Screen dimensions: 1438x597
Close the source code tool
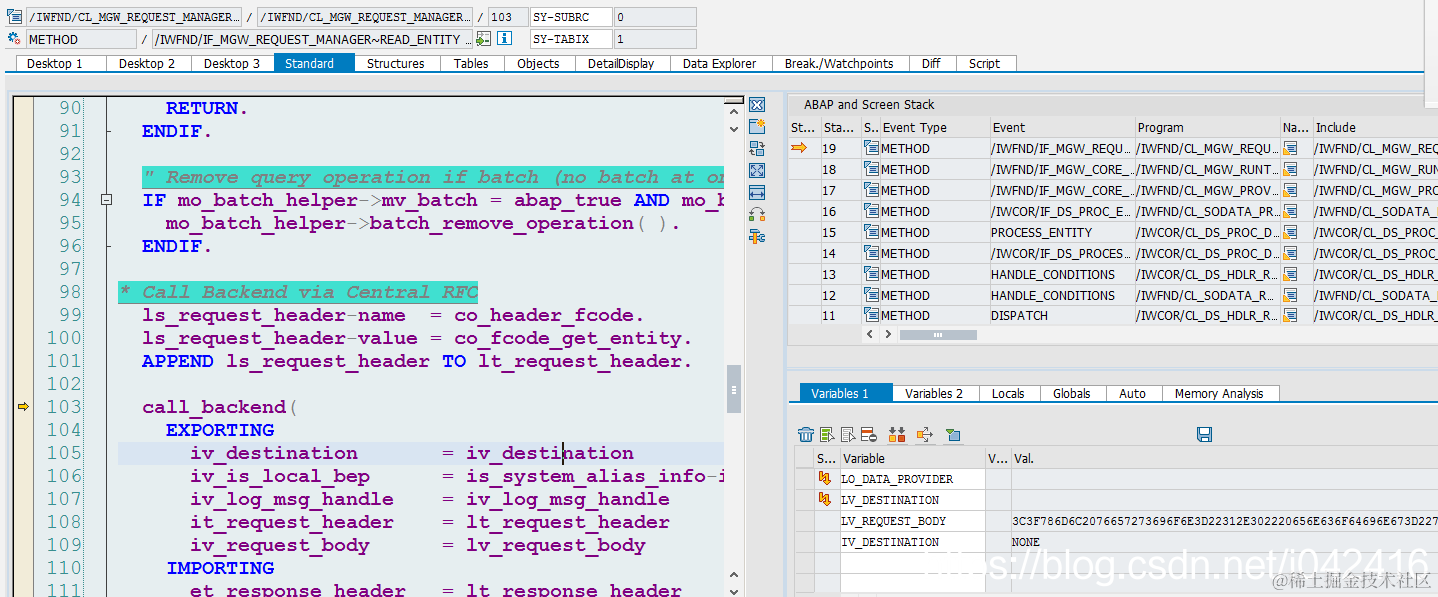[x=757, y=105]
